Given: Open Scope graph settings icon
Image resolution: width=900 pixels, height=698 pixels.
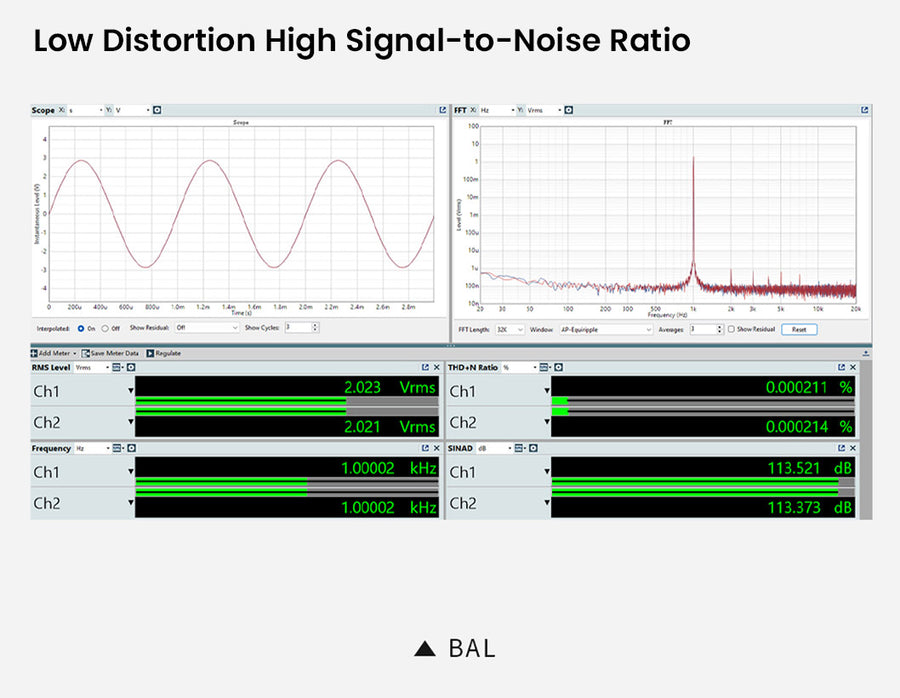Looking at the screenshot, I should [x=158, y=110].
